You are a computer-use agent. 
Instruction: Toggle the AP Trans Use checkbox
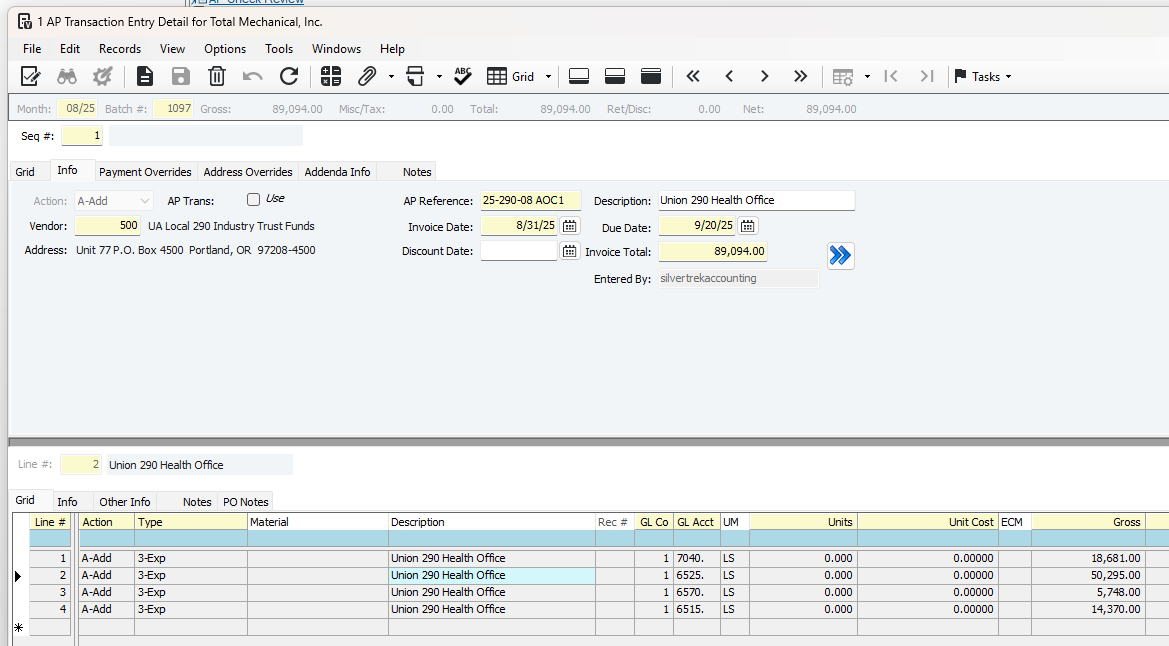(x=253, y=199)
